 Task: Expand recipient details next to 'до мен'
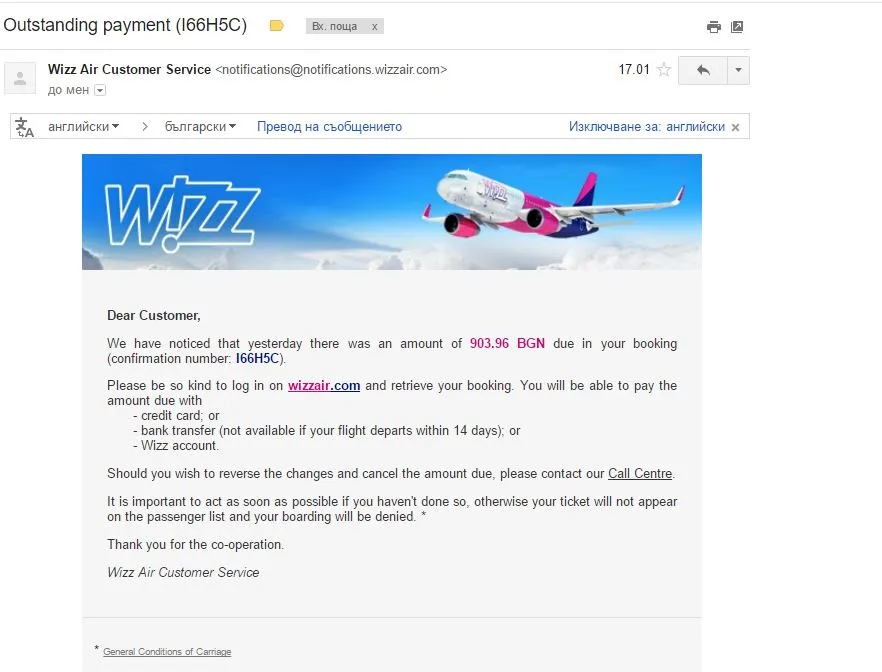tap(100, 90)
